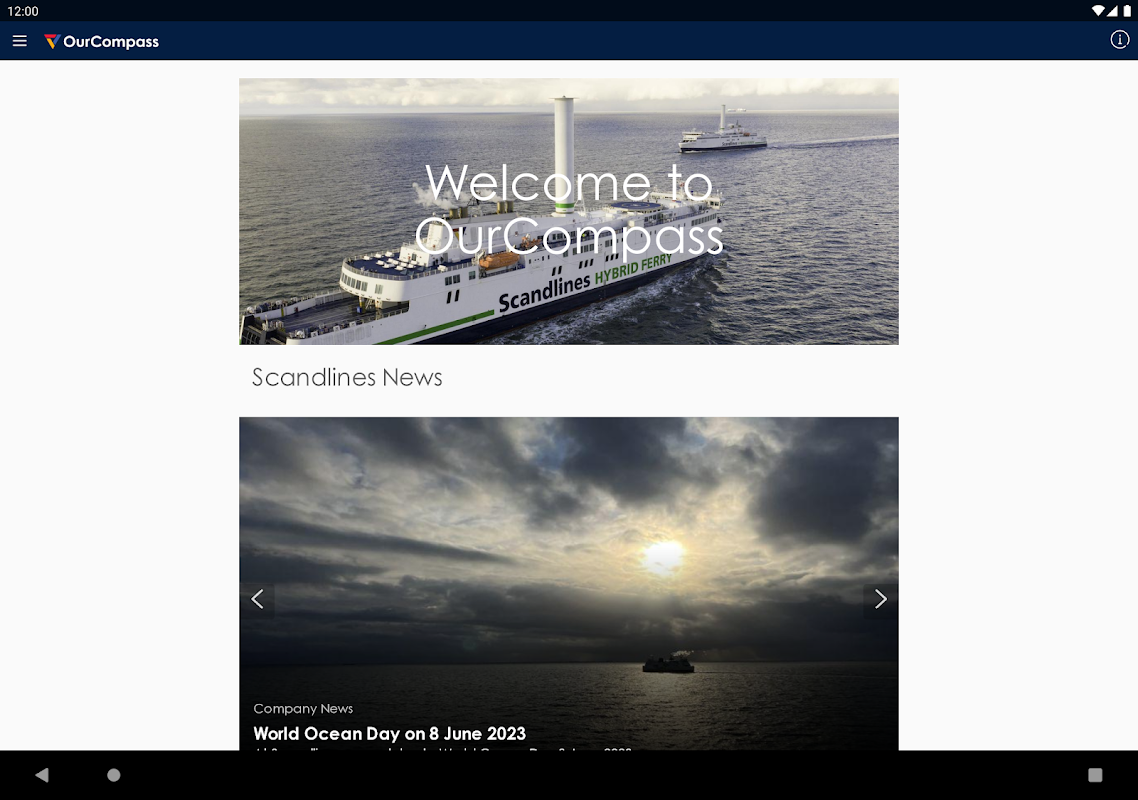1138x800 pixels.
Task: Tap the Android home navigation button
Action: [114, 775]
